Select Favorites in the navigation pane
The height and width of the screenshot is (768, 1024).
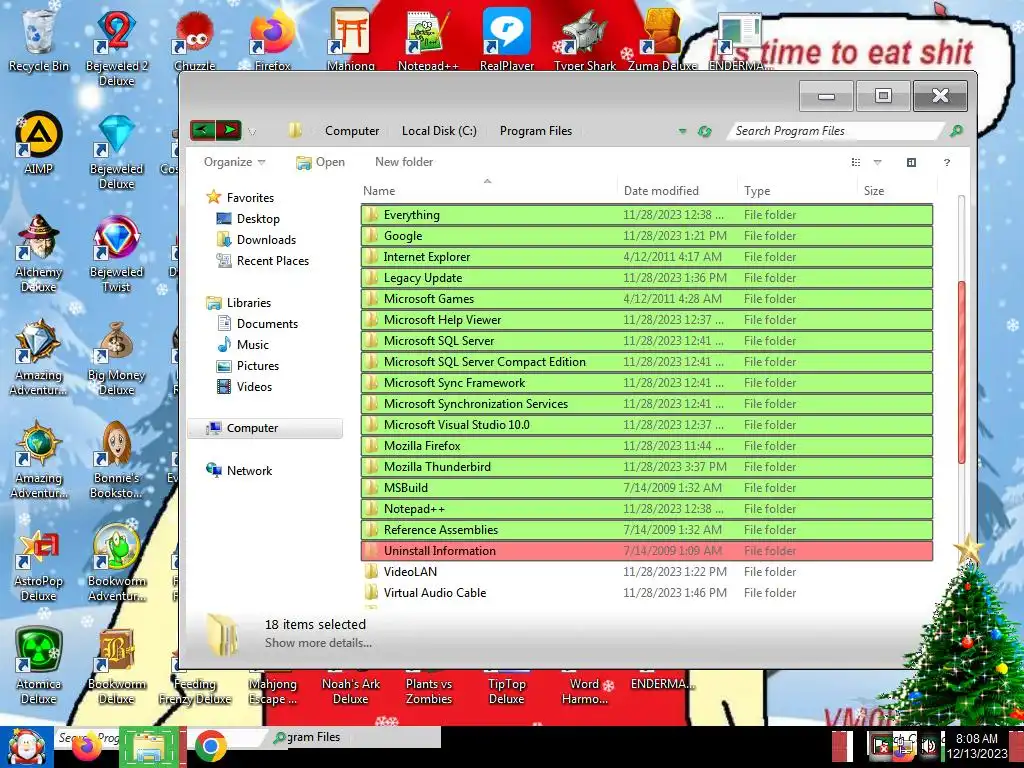click(x=240, y=197)
